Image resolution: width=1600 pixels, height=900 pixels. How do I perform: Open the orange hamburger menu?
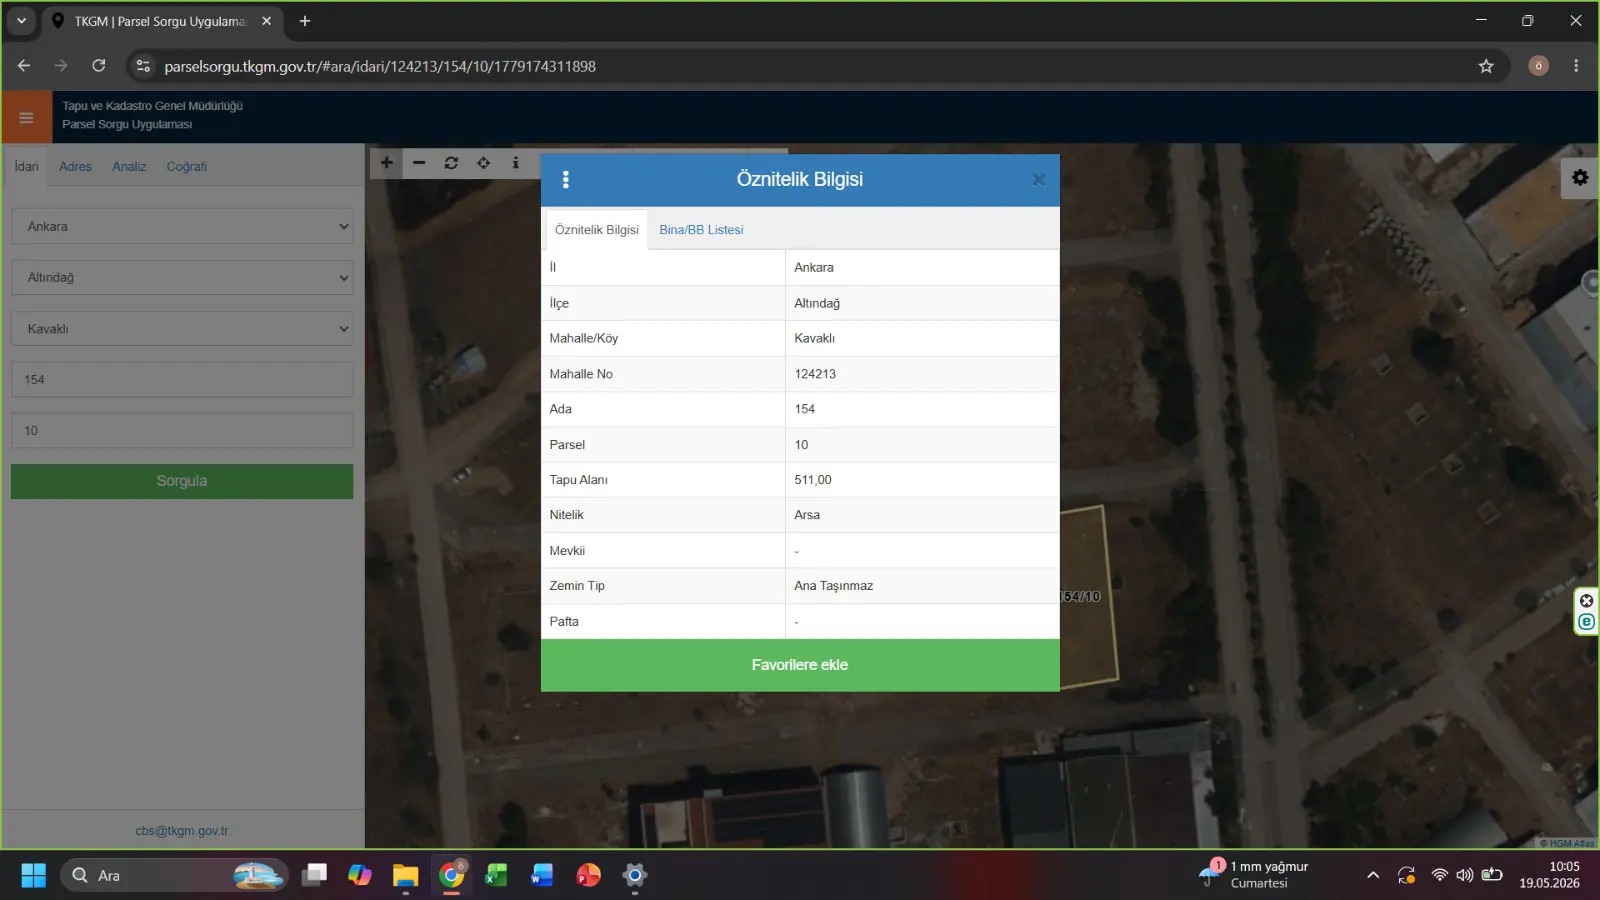[x=26, y=118]
